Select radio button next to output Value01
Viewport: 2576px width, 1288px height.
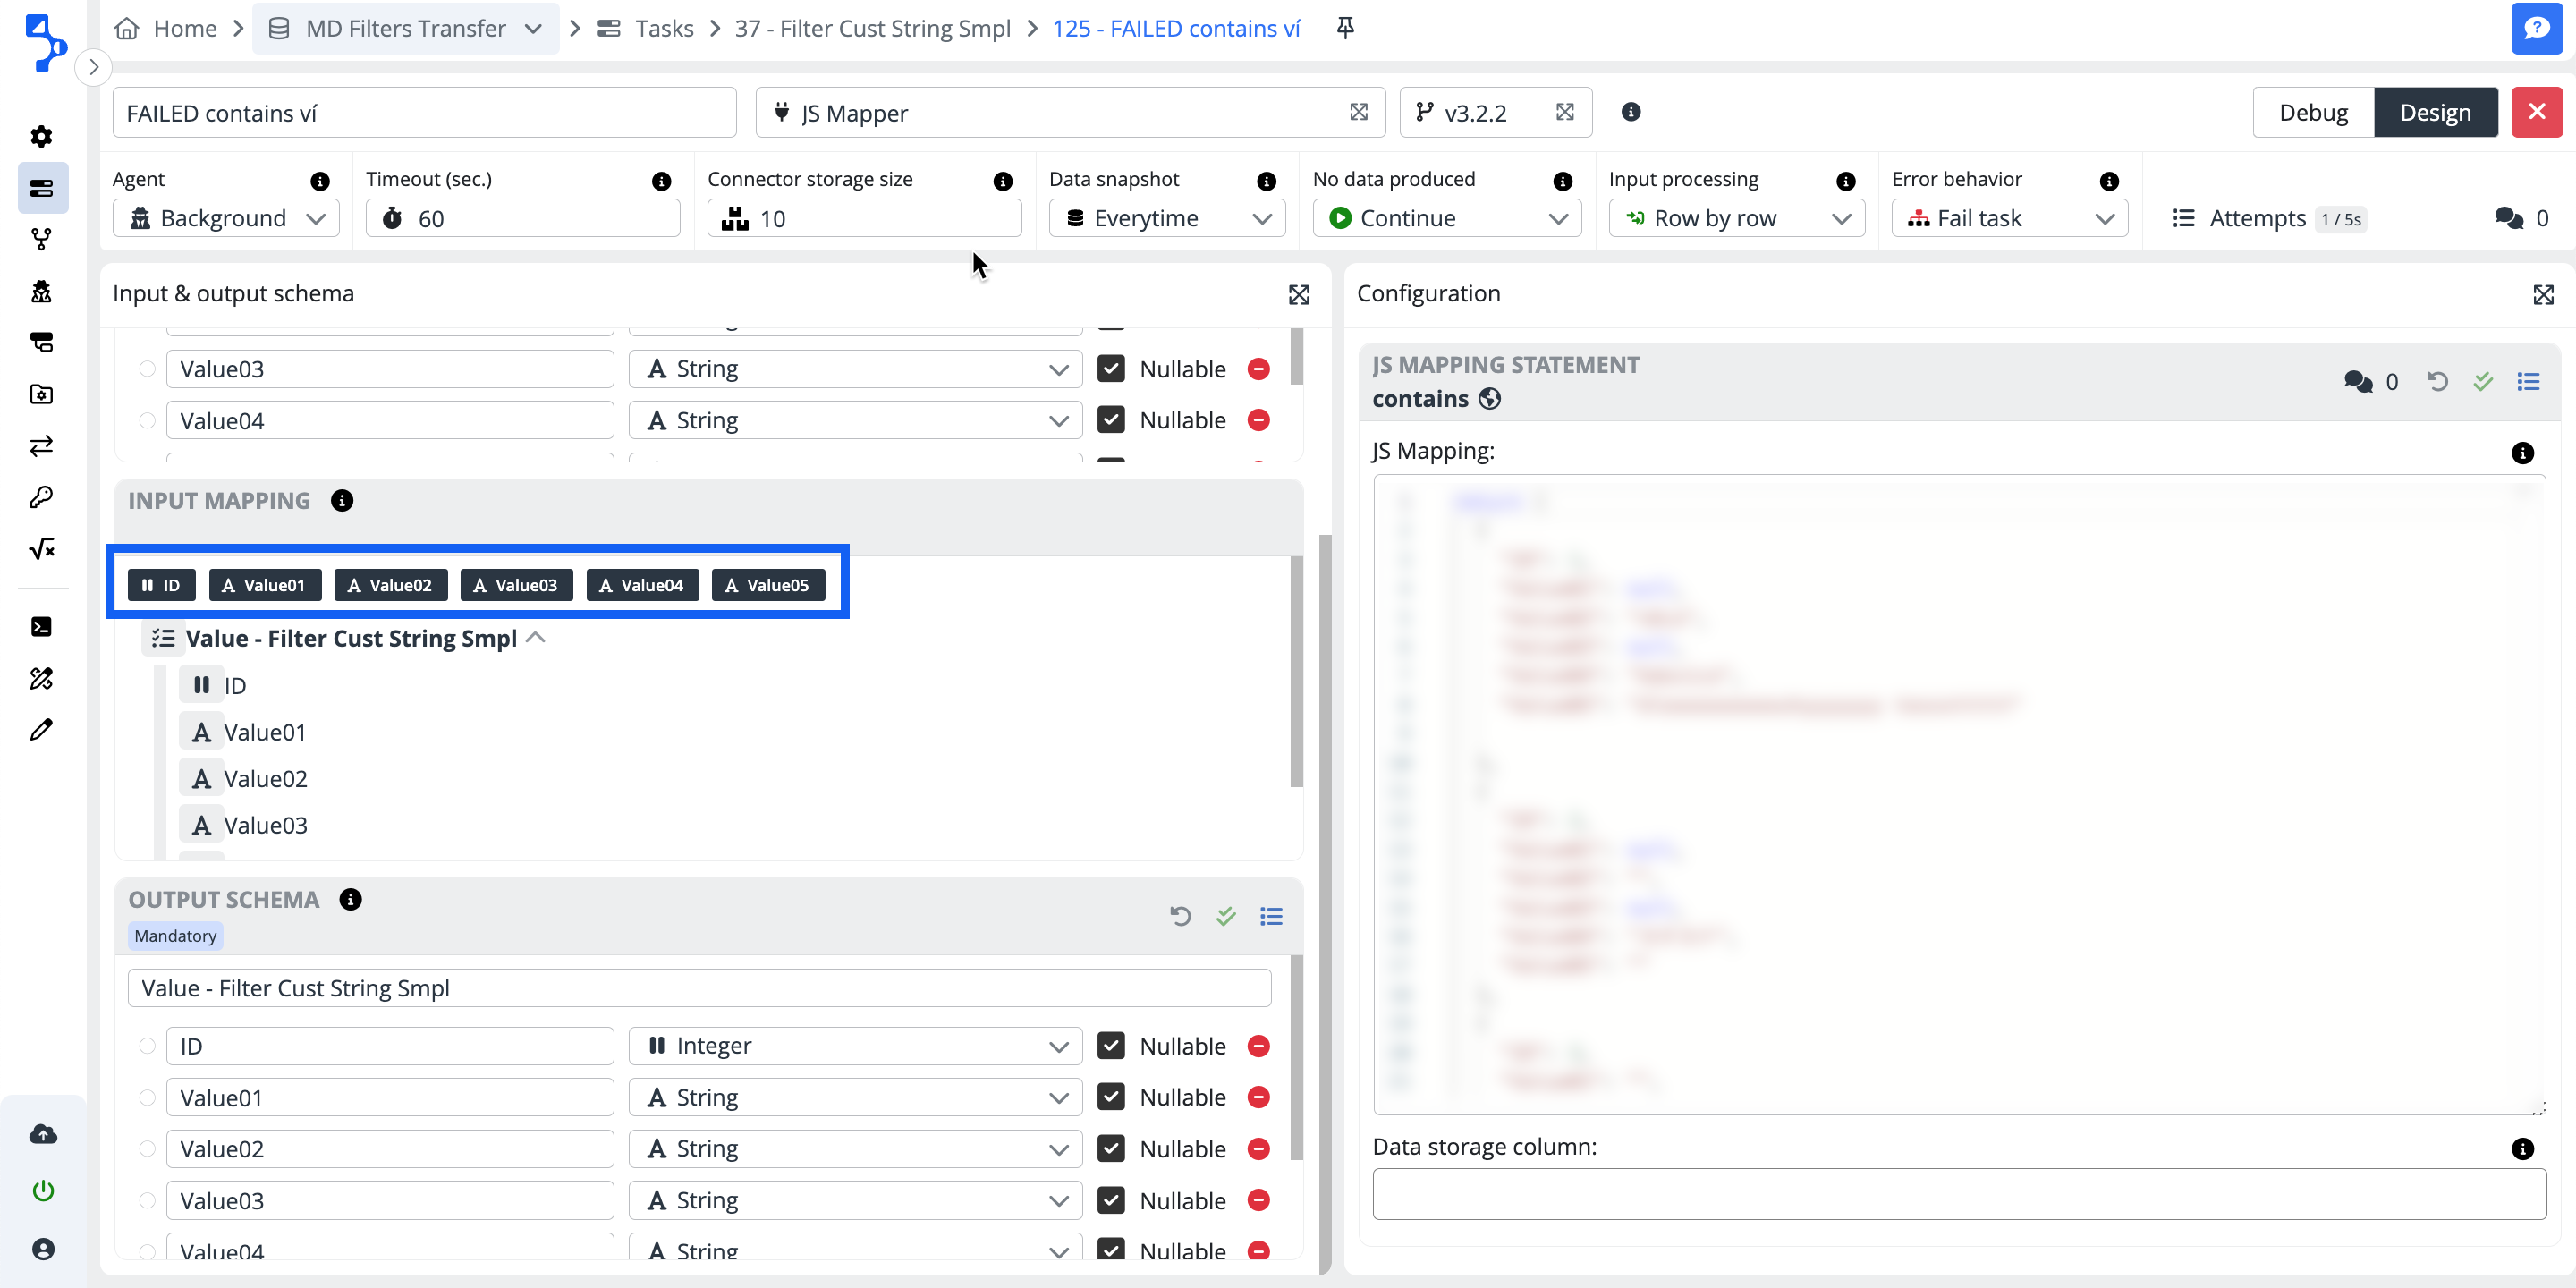pyautogui.click(x=147, y=1098)
